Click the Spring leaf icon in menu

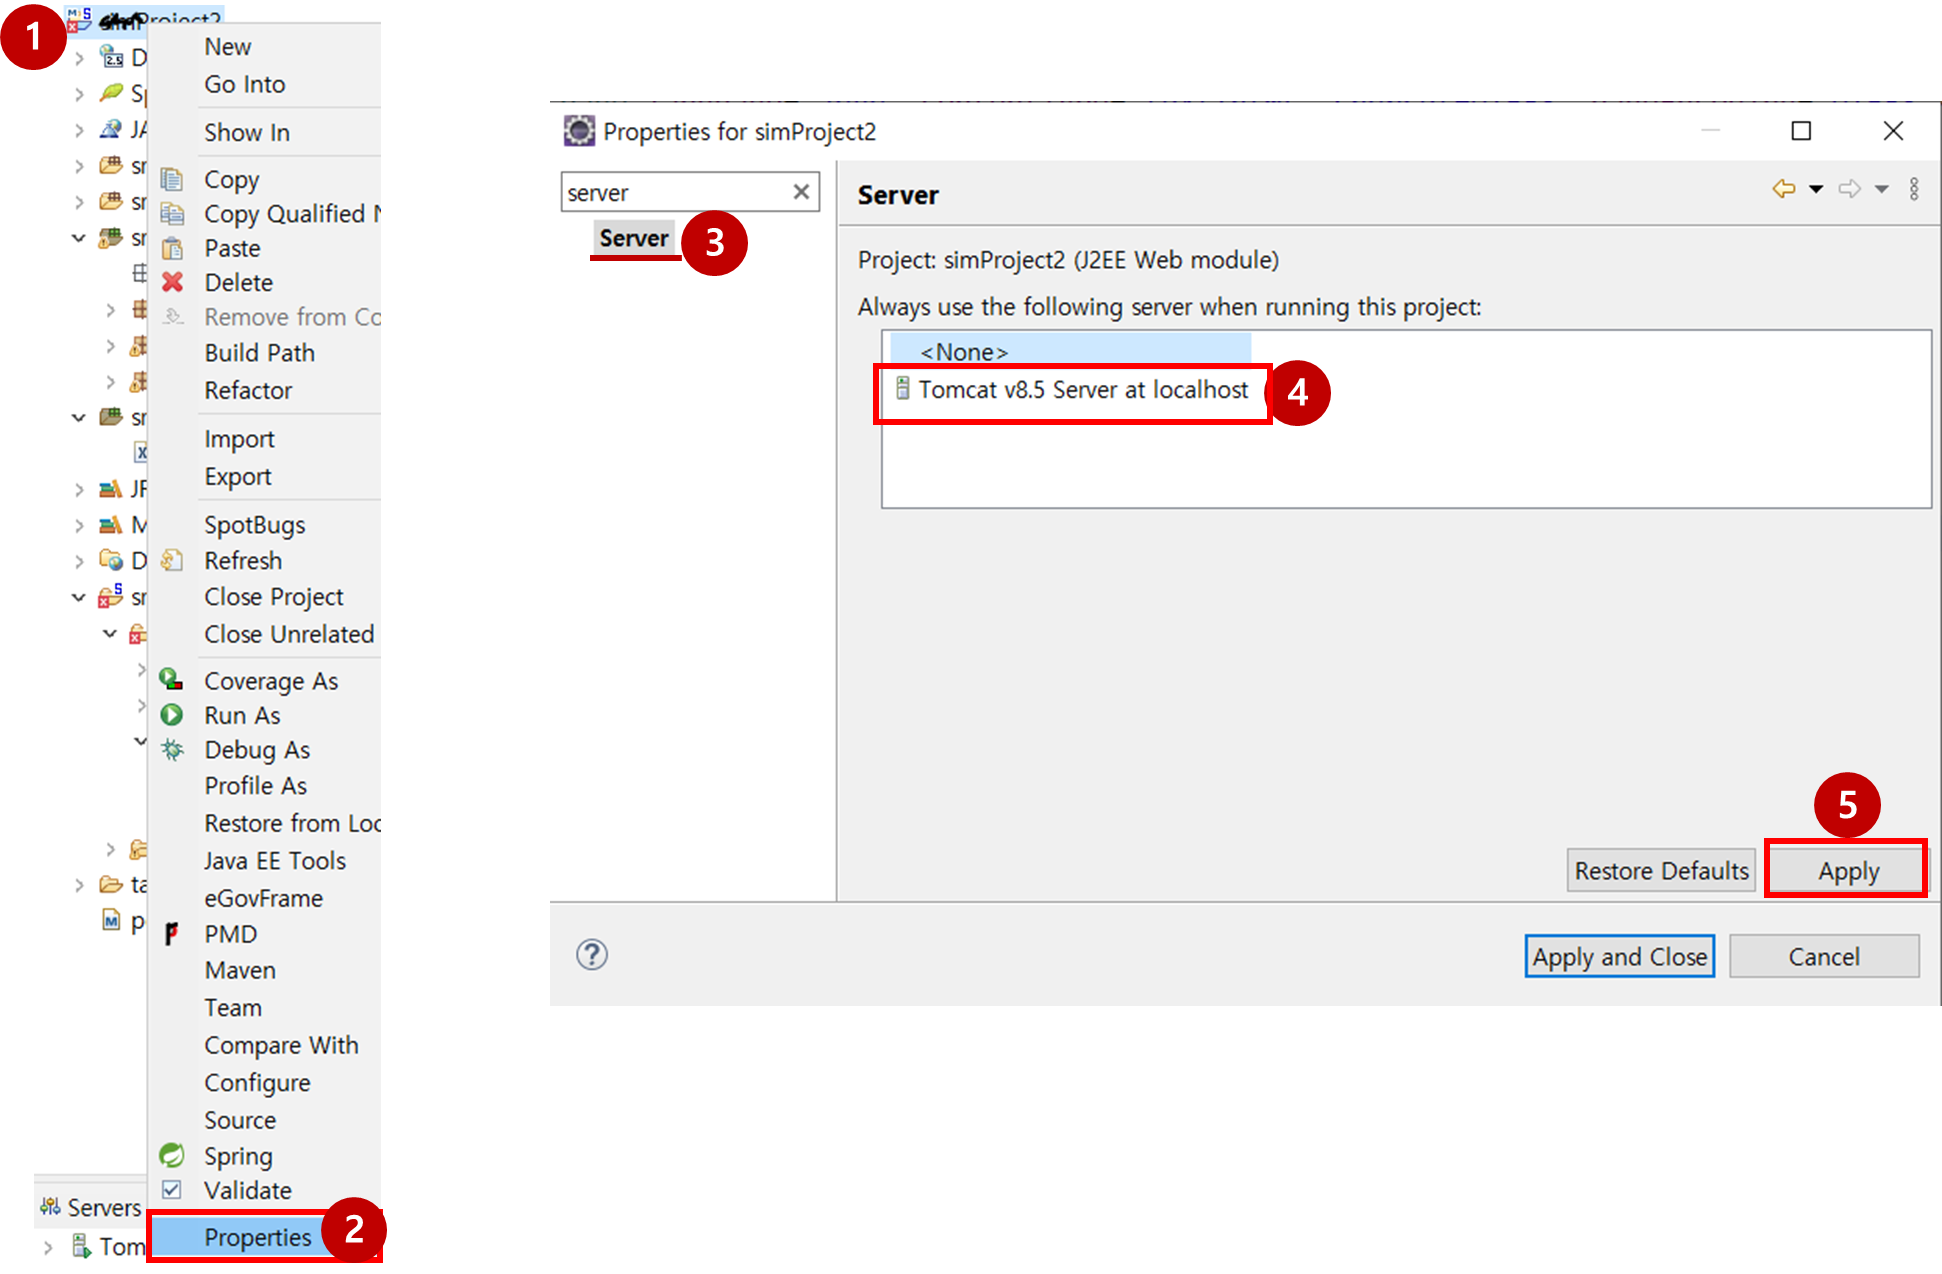(x=172, y=1155)
